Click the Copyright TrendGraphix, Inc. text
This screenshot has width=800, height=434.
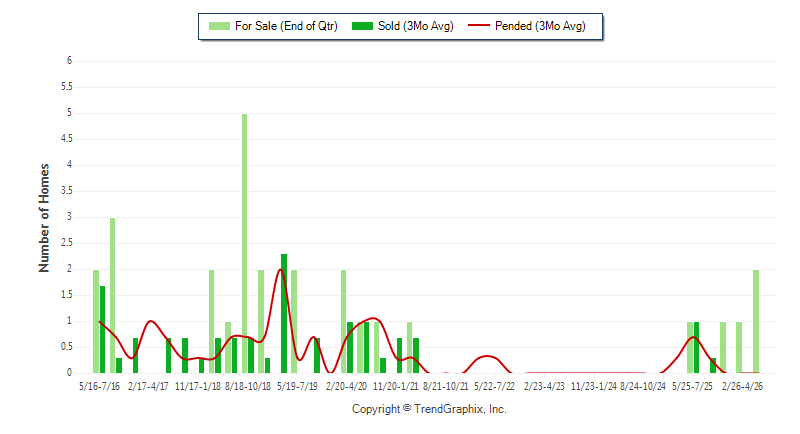point(429,409)
